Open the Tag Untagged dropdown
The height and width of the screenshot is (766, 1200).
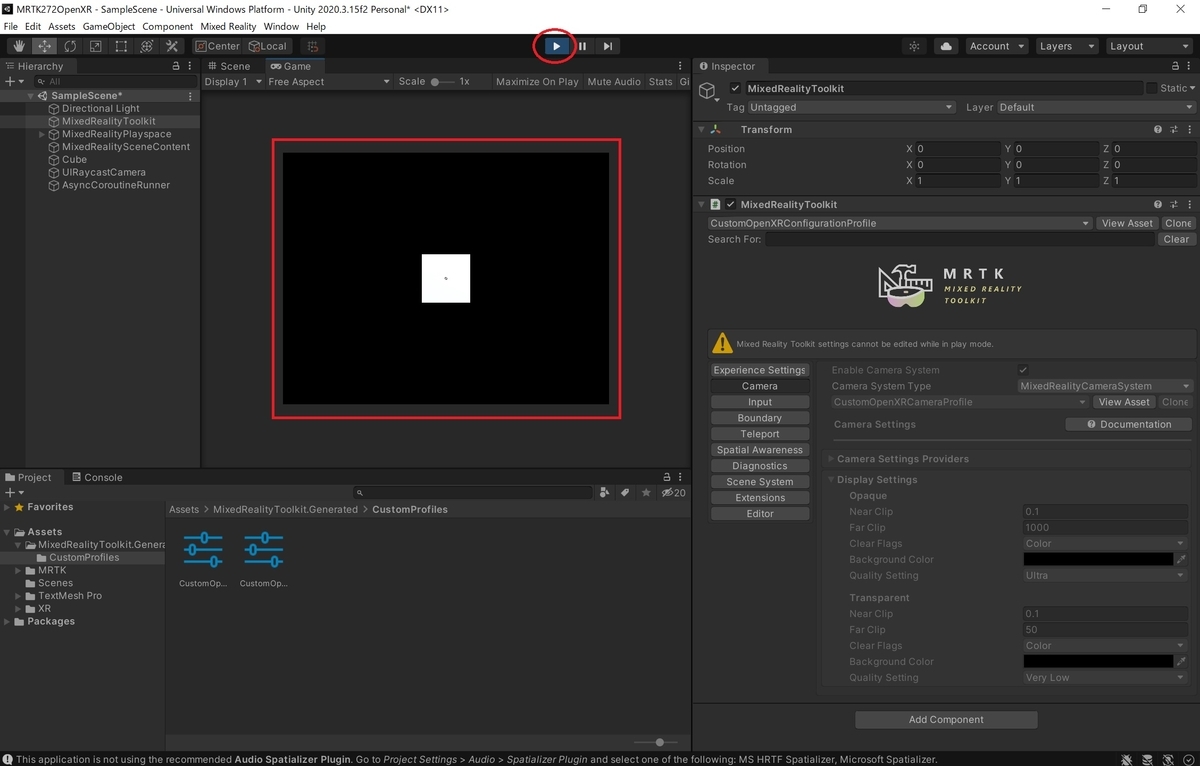pos(852,107)
